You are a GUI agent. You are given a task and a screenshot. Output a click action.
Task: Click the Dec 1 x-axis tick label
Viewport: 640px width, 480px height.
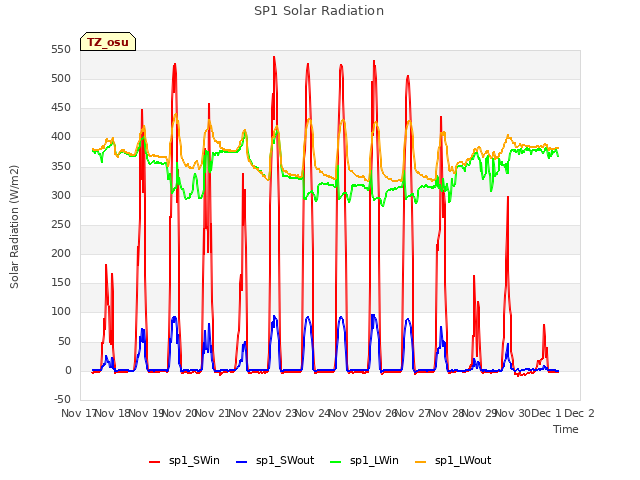click(546, 413)
